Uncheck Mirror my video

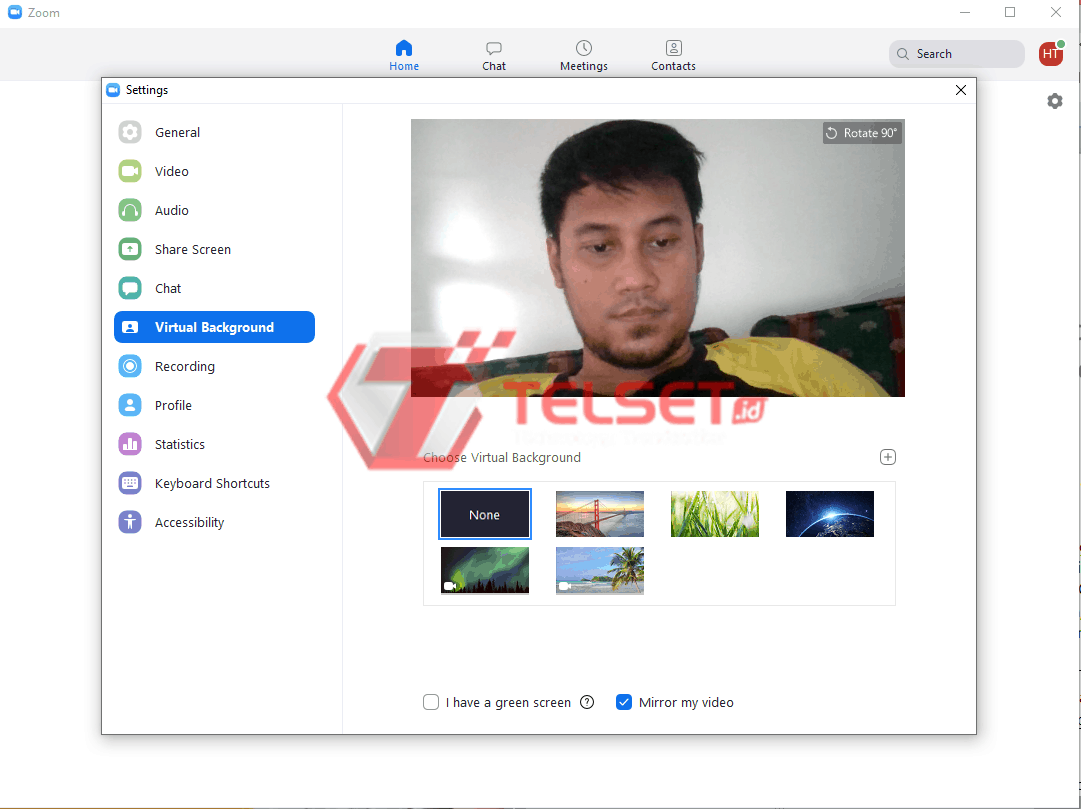[624, 702]
